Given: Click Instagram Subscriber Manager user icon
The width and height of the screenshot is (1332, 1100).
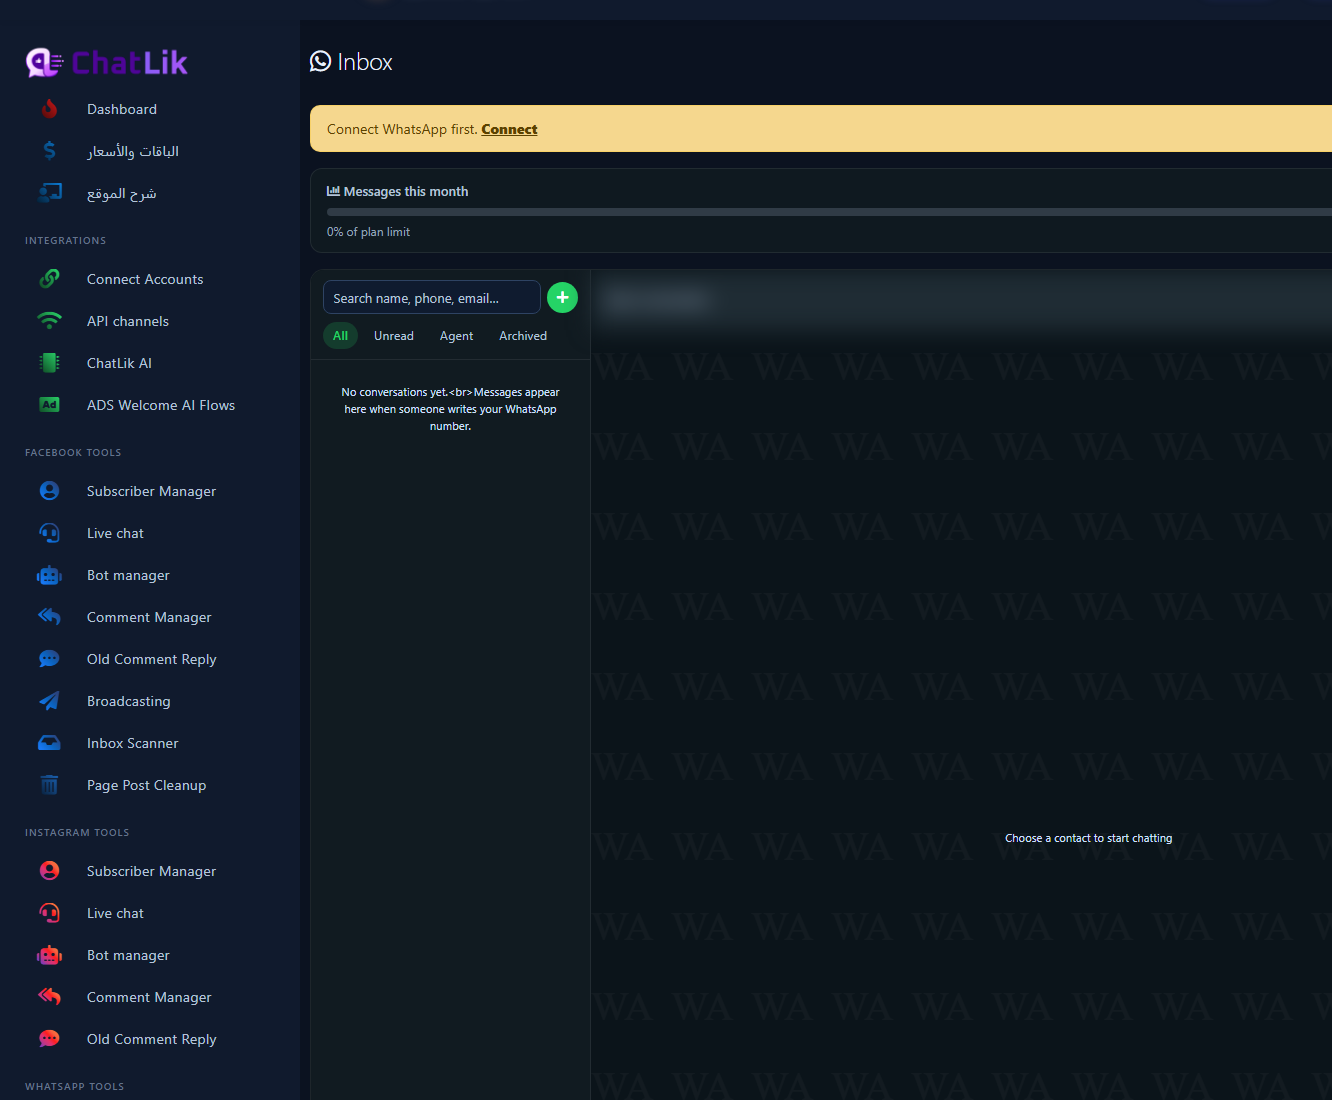Looking at the screenshot, I should (49, 871).
